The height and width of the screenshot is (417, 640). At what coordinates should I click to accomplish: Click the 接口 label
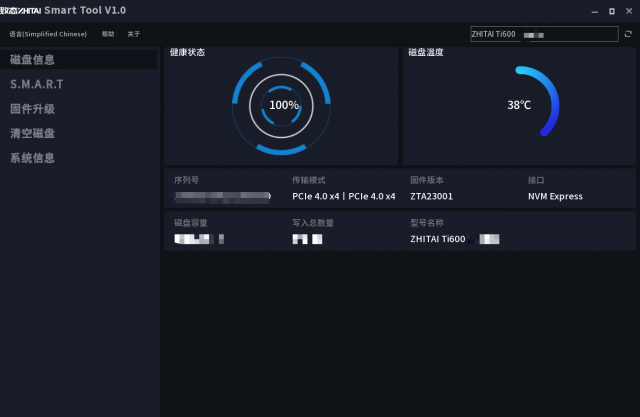(x=536, y=180)
